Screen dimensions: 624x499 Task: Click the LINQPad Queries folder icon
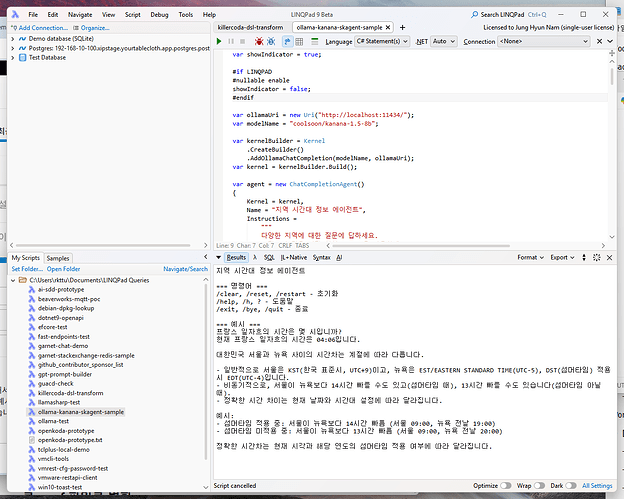coord(23,280)
